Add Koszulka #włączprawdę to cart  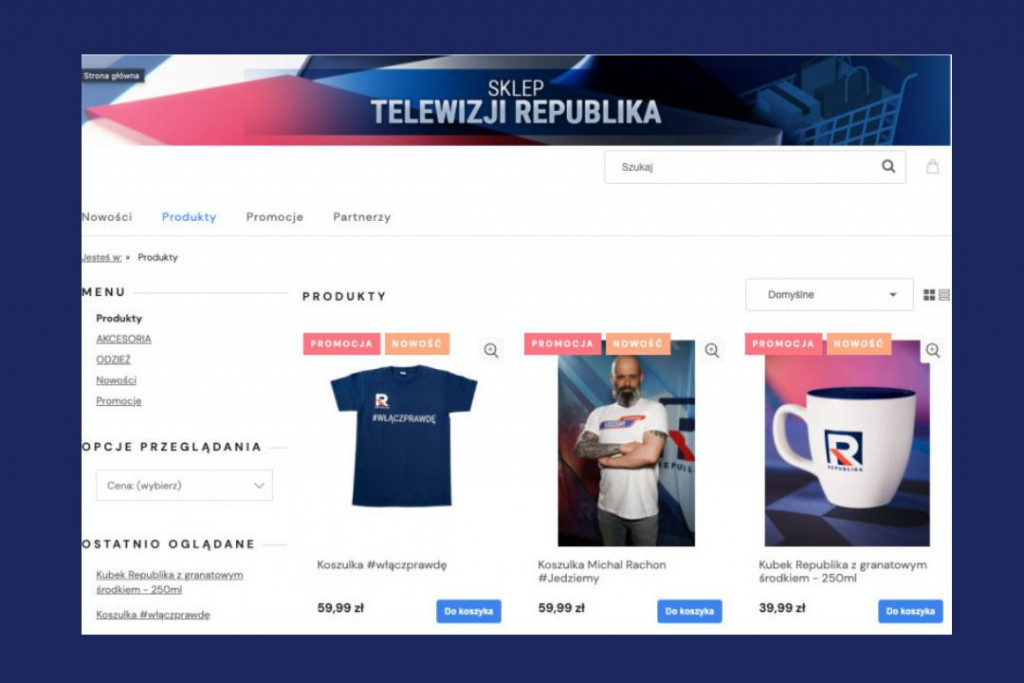(468, 611)
